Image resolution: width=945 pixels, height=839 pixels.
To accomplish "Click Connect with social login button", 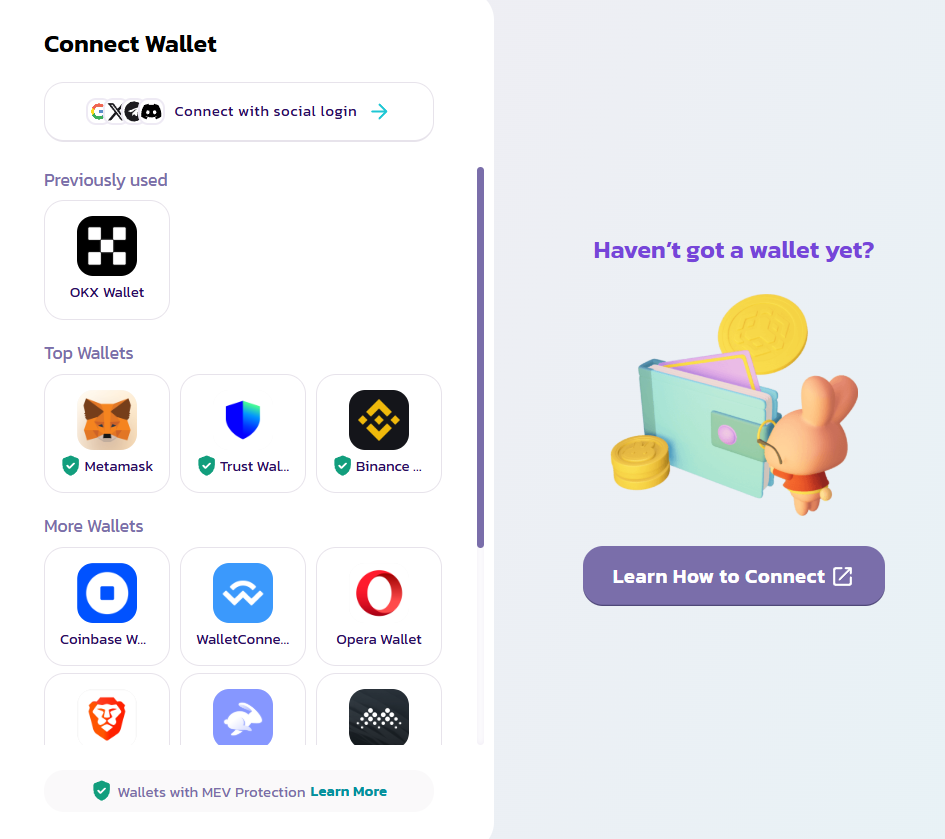I will tap(239, 112).
